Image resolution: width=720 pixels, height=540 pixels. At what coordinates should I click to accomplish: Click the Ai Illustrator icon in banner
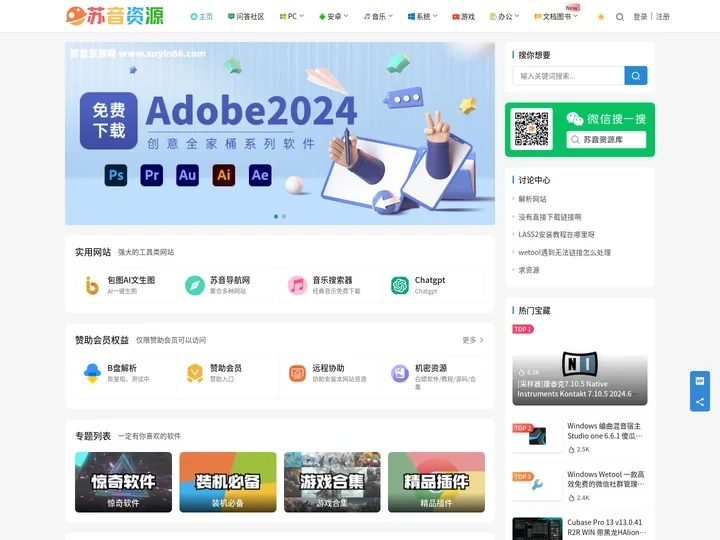point(224,175)
